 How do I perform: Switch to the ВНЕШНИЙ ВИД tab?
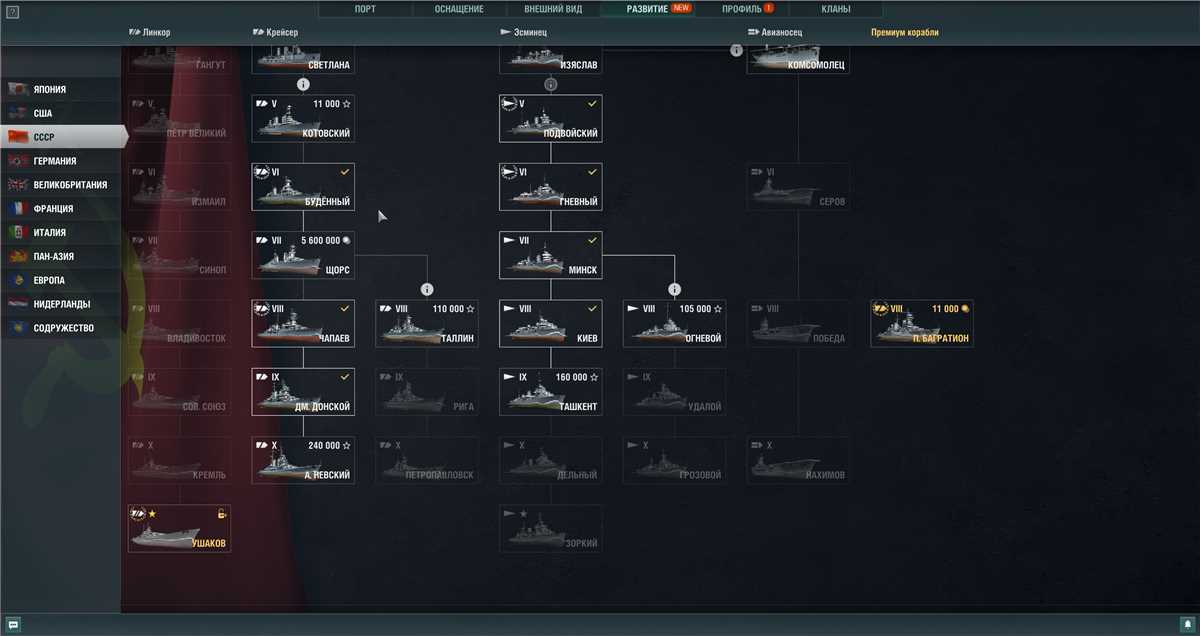pos(553,9)
